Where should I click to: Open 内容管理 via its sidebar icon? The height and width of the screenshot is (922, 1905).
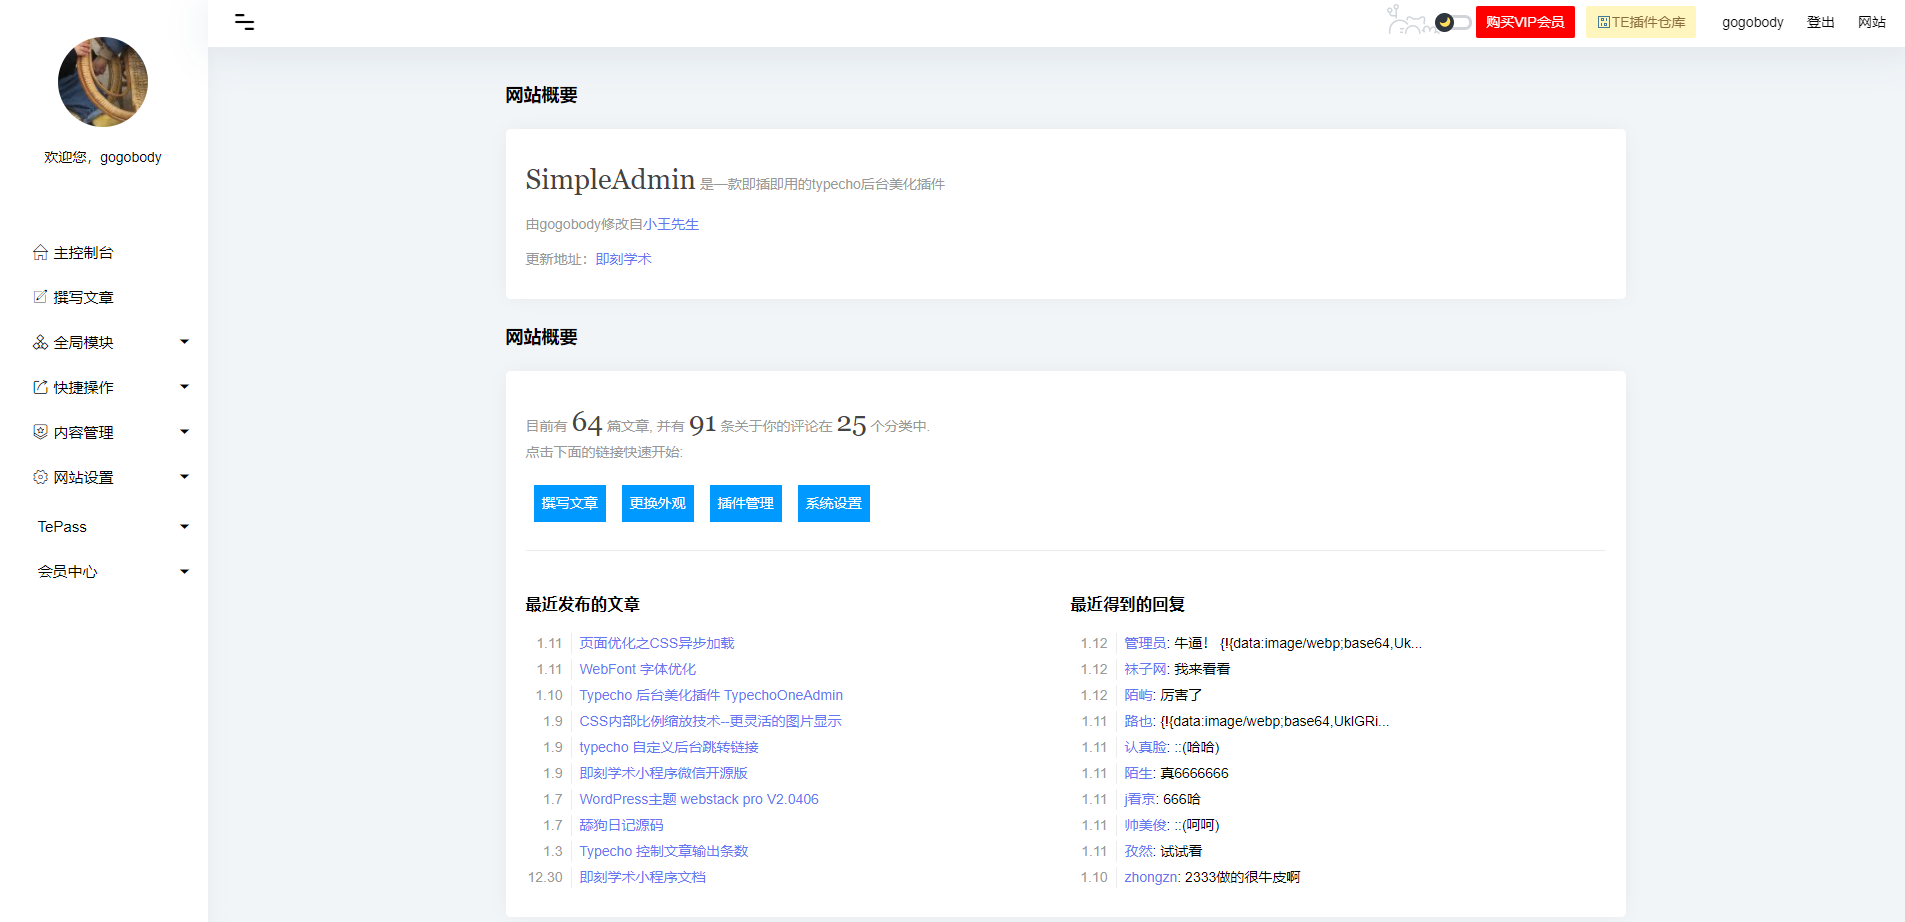(39, 432)
